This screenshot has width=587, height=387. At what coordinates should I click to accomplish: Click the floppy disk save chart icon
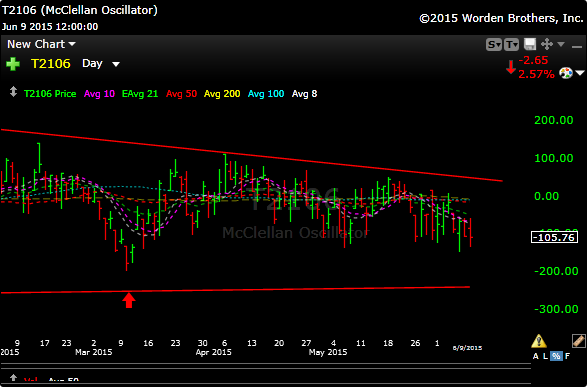pos(530,44)
